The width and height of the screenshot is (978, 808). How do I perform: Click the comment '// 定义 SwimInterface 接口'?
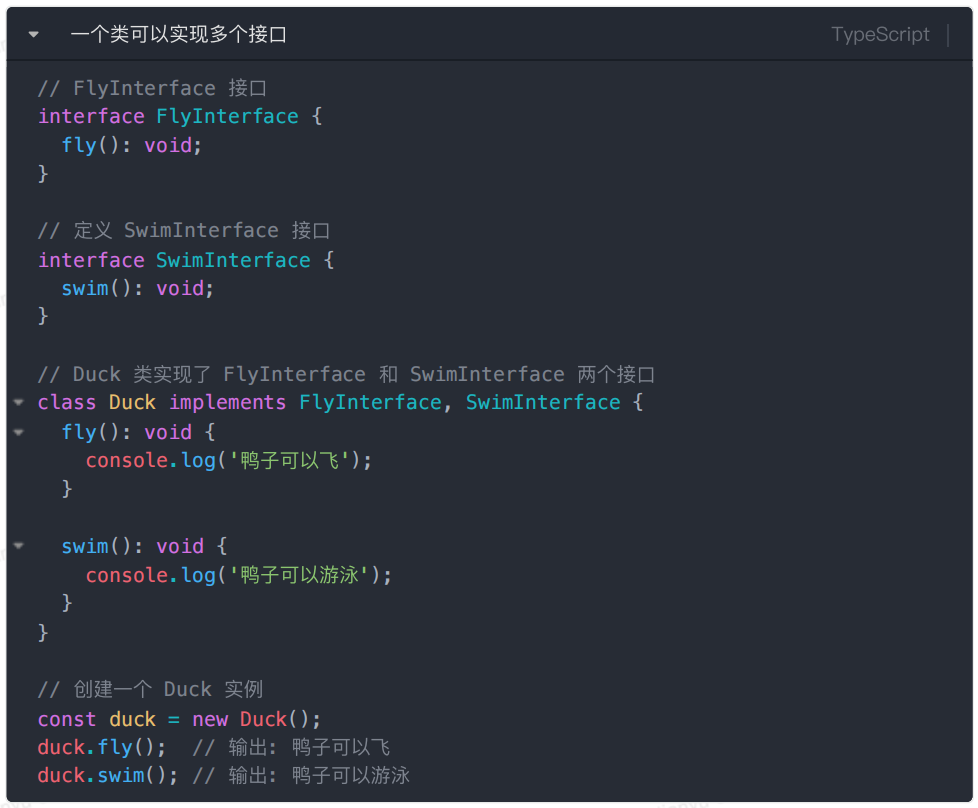click(184, 230)
